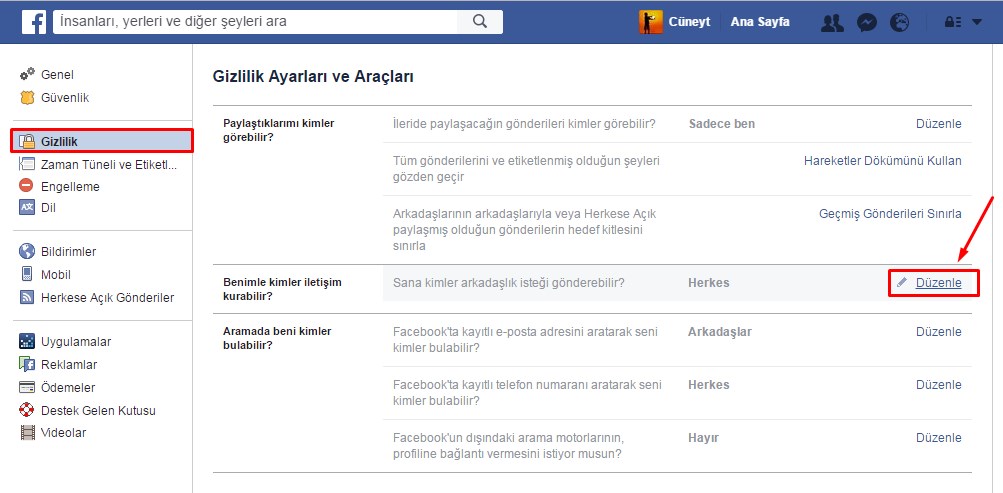Viewport: 1003px width, 493px height.
Task: Click Hareketler Dökümünü Kullan link
Action: point(882,160)
